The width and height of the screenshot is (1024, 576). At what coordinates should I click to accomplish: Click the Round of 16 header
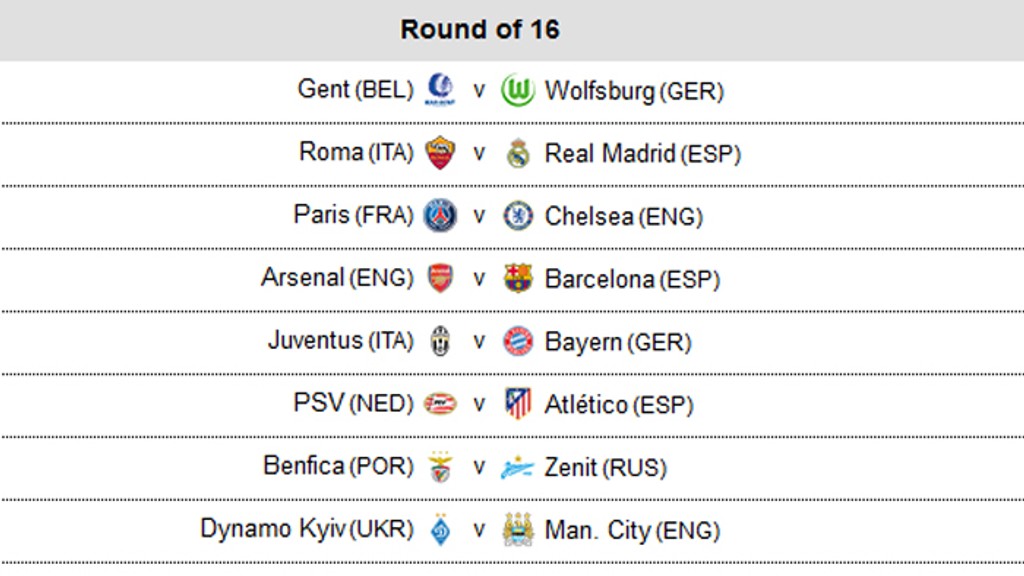[x=480, y=30]
